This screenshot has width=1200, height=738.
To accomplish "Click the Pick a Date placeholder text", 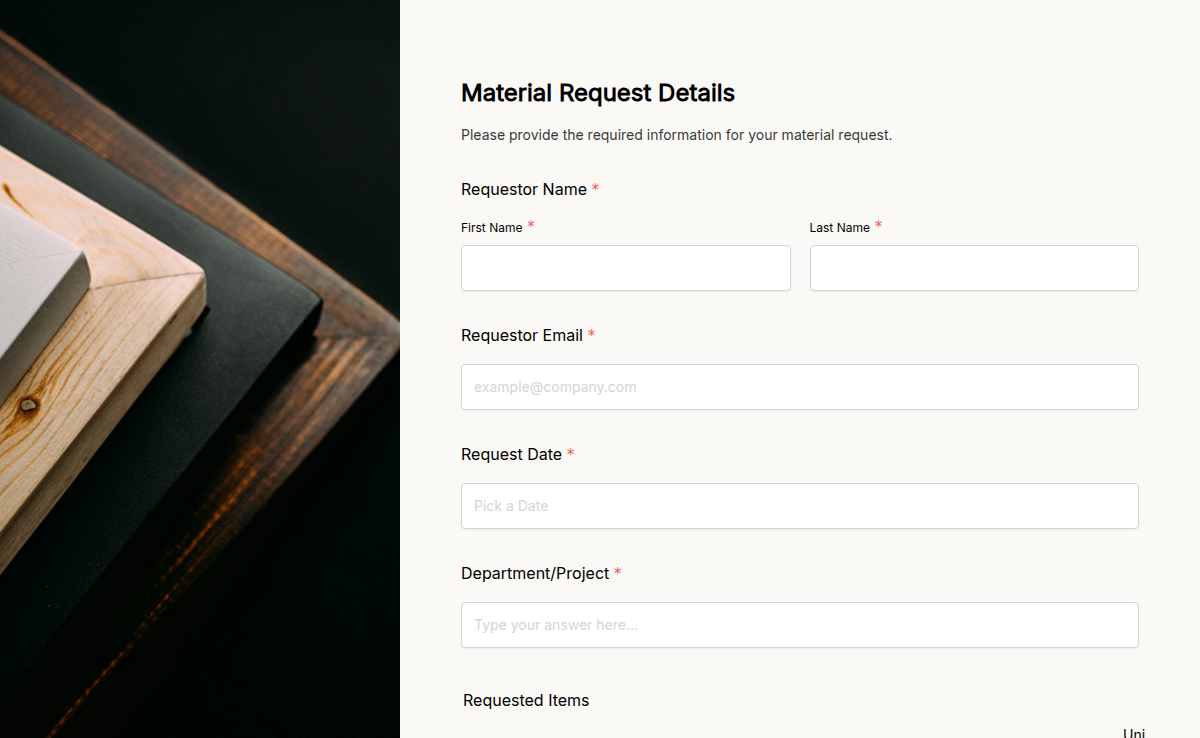I will (x=511, y=506).
